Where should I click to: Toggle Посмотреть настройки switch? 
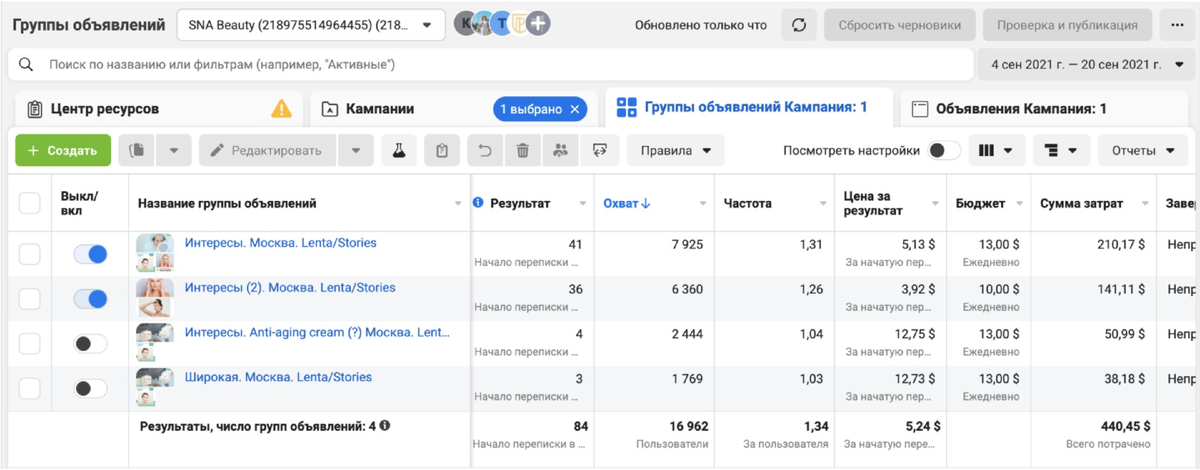(x=943, y=151)
